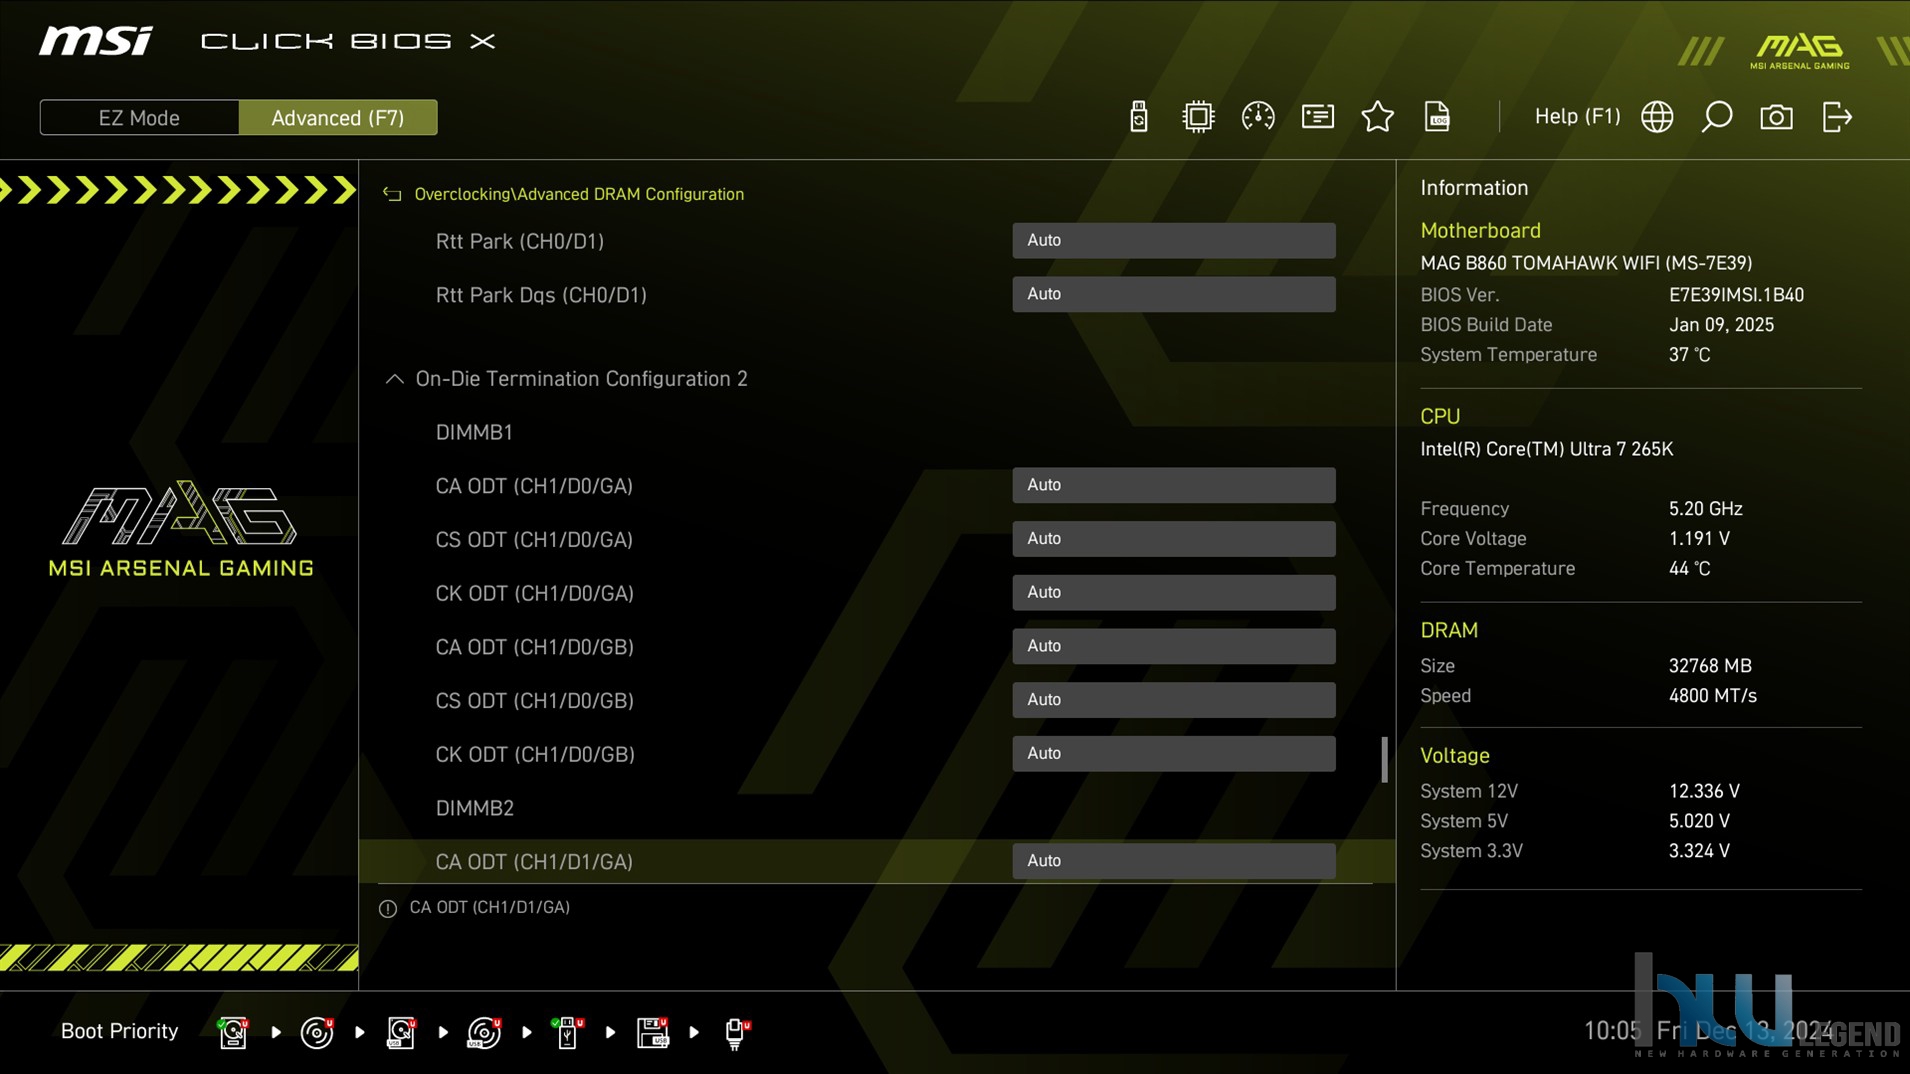Select the Rtt Park Dqs (CH0/D1) label
The height and width of the screenshot is (1074, 1910).
541,295
